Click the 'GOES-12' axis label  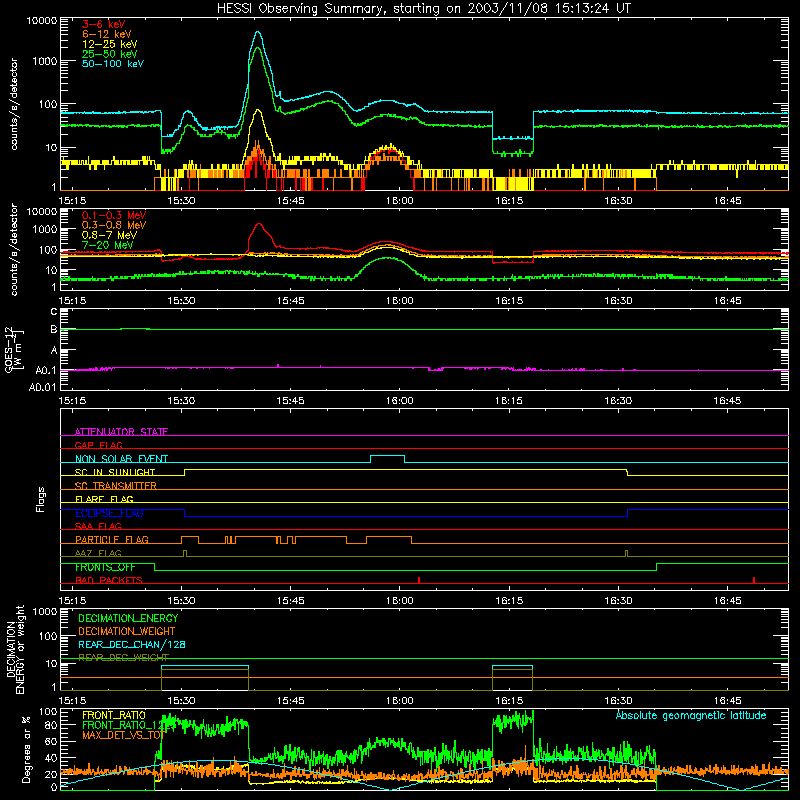point(9,349)
